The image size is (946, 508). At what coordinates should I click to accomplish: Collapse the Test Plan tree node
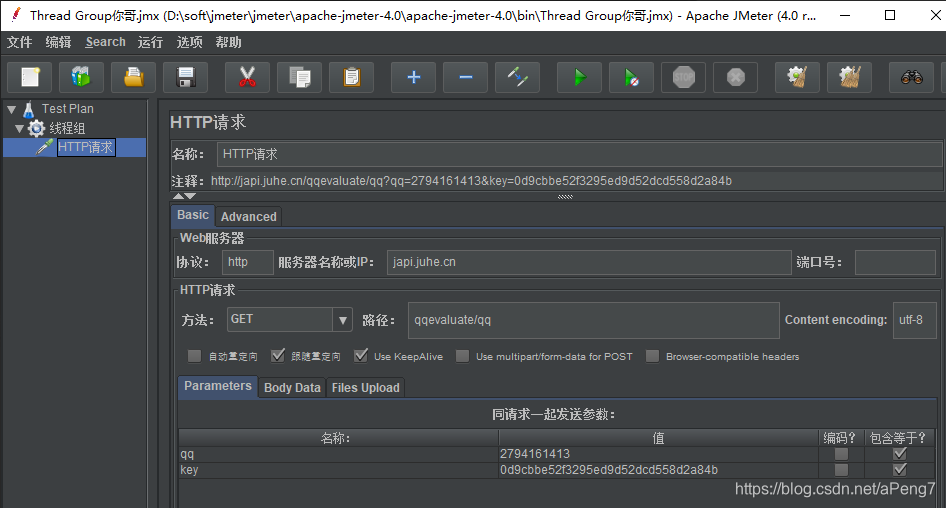(11, 109)
